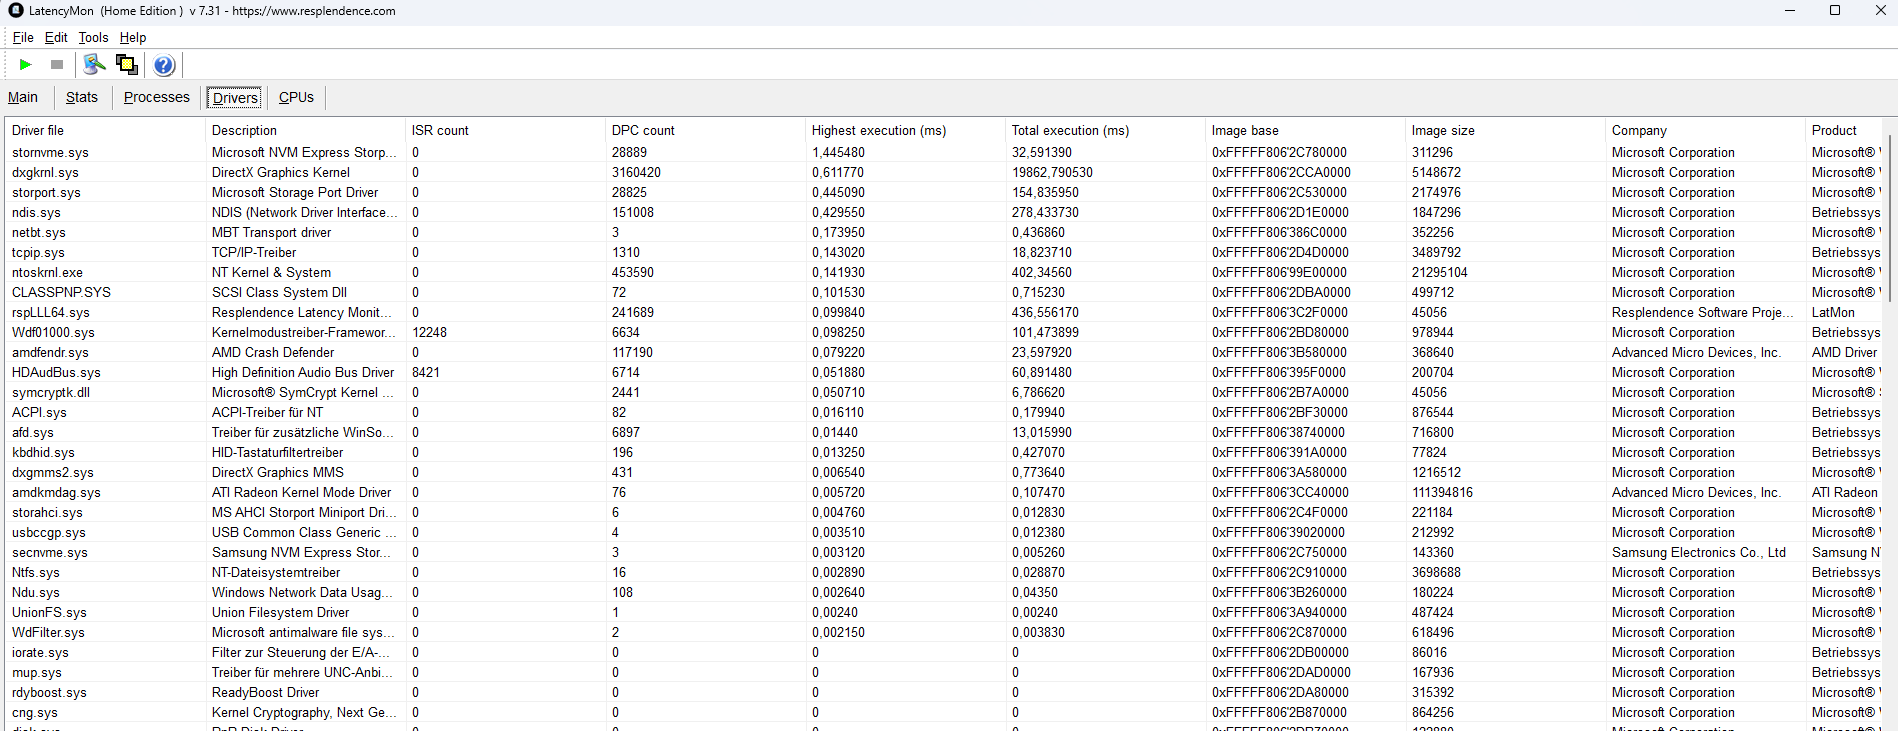Viewport: 1898px width, 731px height.
Task: Select the tcpip.sys driver row
Action: coord(945,252)
